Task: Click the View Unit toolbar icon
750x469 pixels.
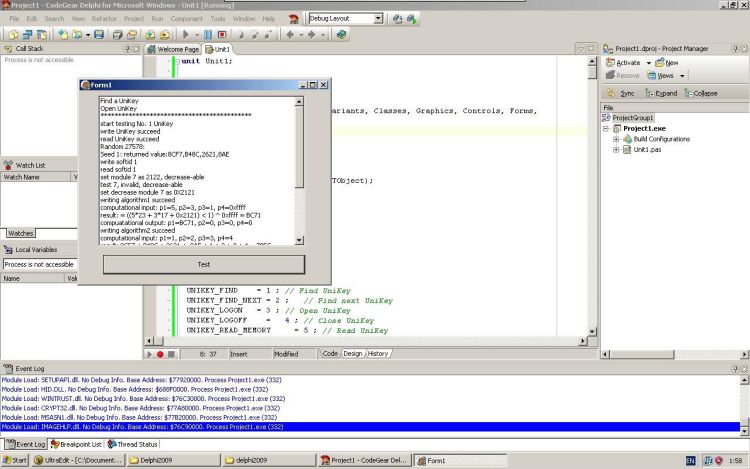Action: (x=13, y=34)
